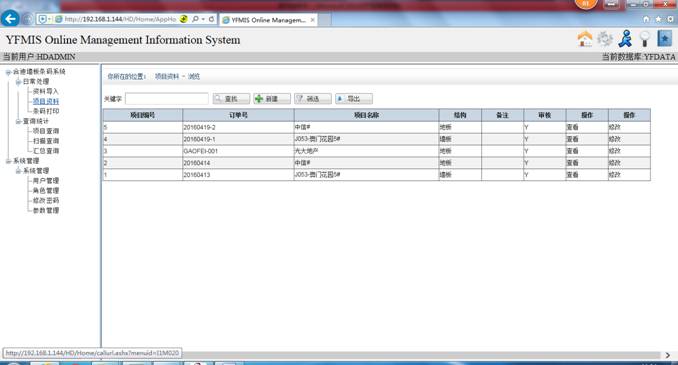Open 用户管理 in the sidebar tree
The image size is (678, 365).
pyautogui.click(x=46, y=181)
